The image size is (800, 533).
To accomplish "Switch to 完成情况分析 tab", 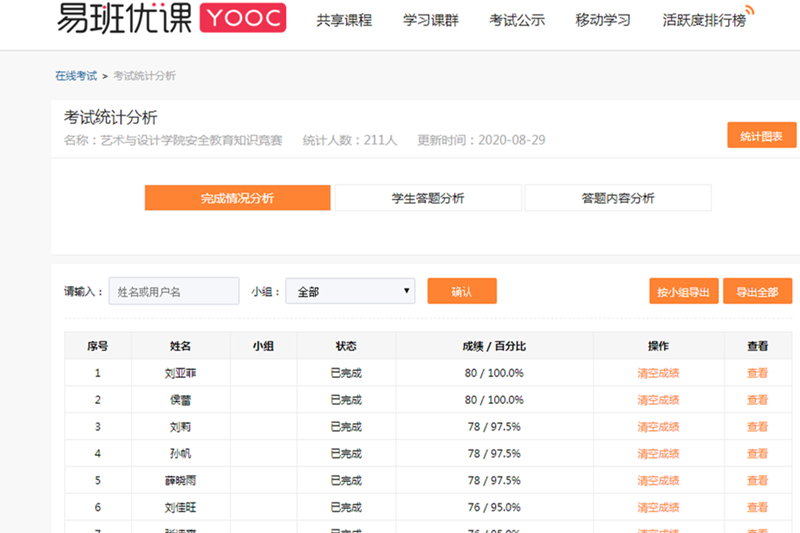I will (x=237, y=198).
